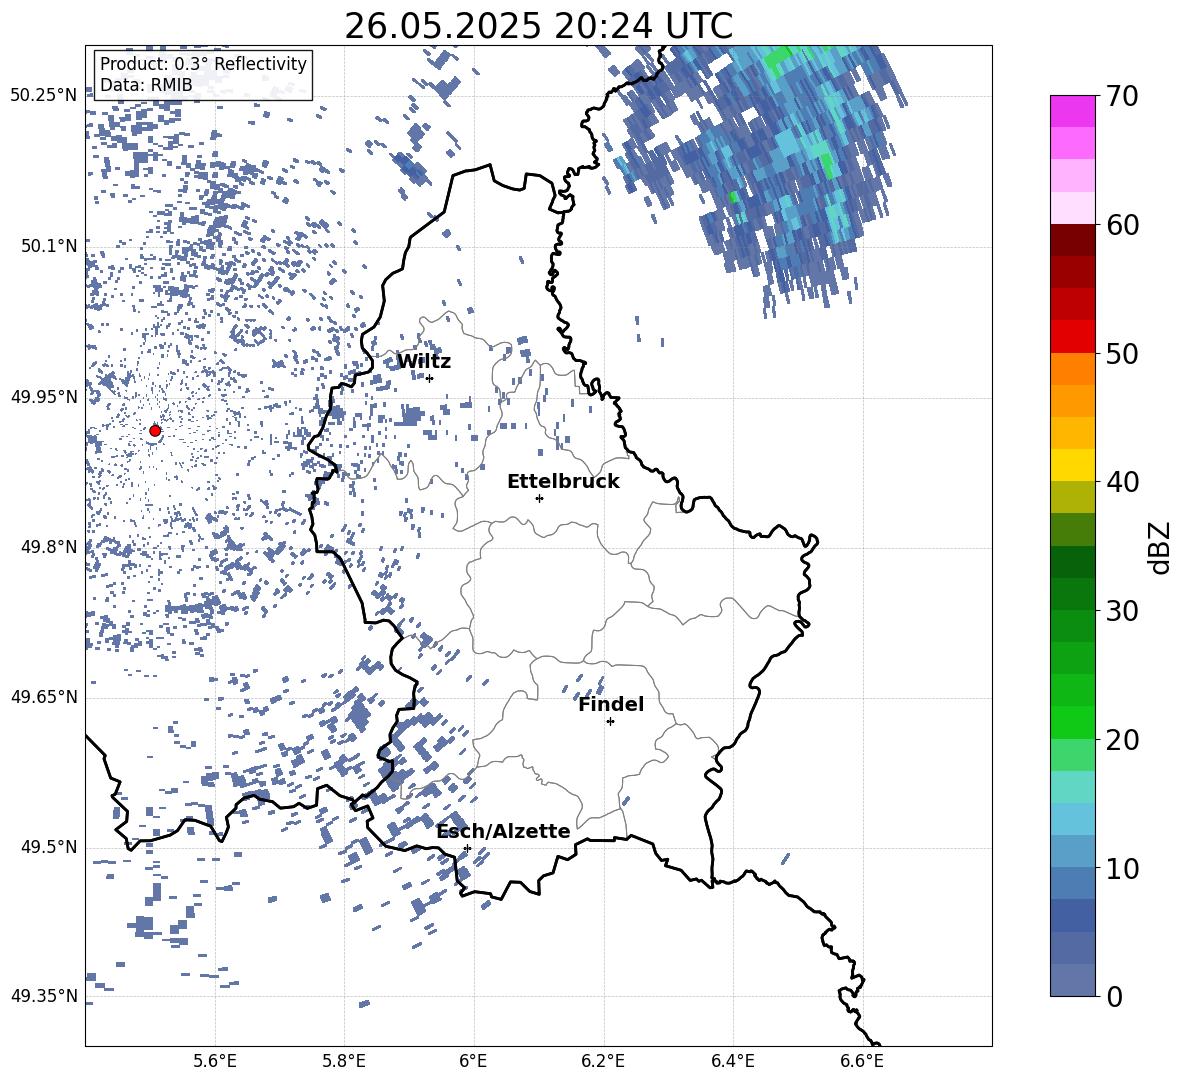Viewport: 1184px width, 1081px height.
Task: Click the red radar location dot
Action: click(155, 431)
